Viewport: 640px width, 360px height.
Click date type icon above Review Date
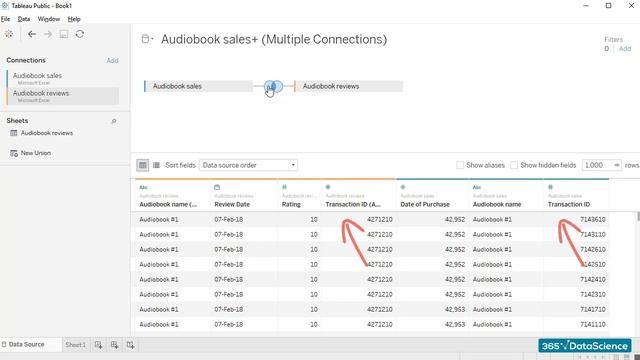[x=217, y=187]
